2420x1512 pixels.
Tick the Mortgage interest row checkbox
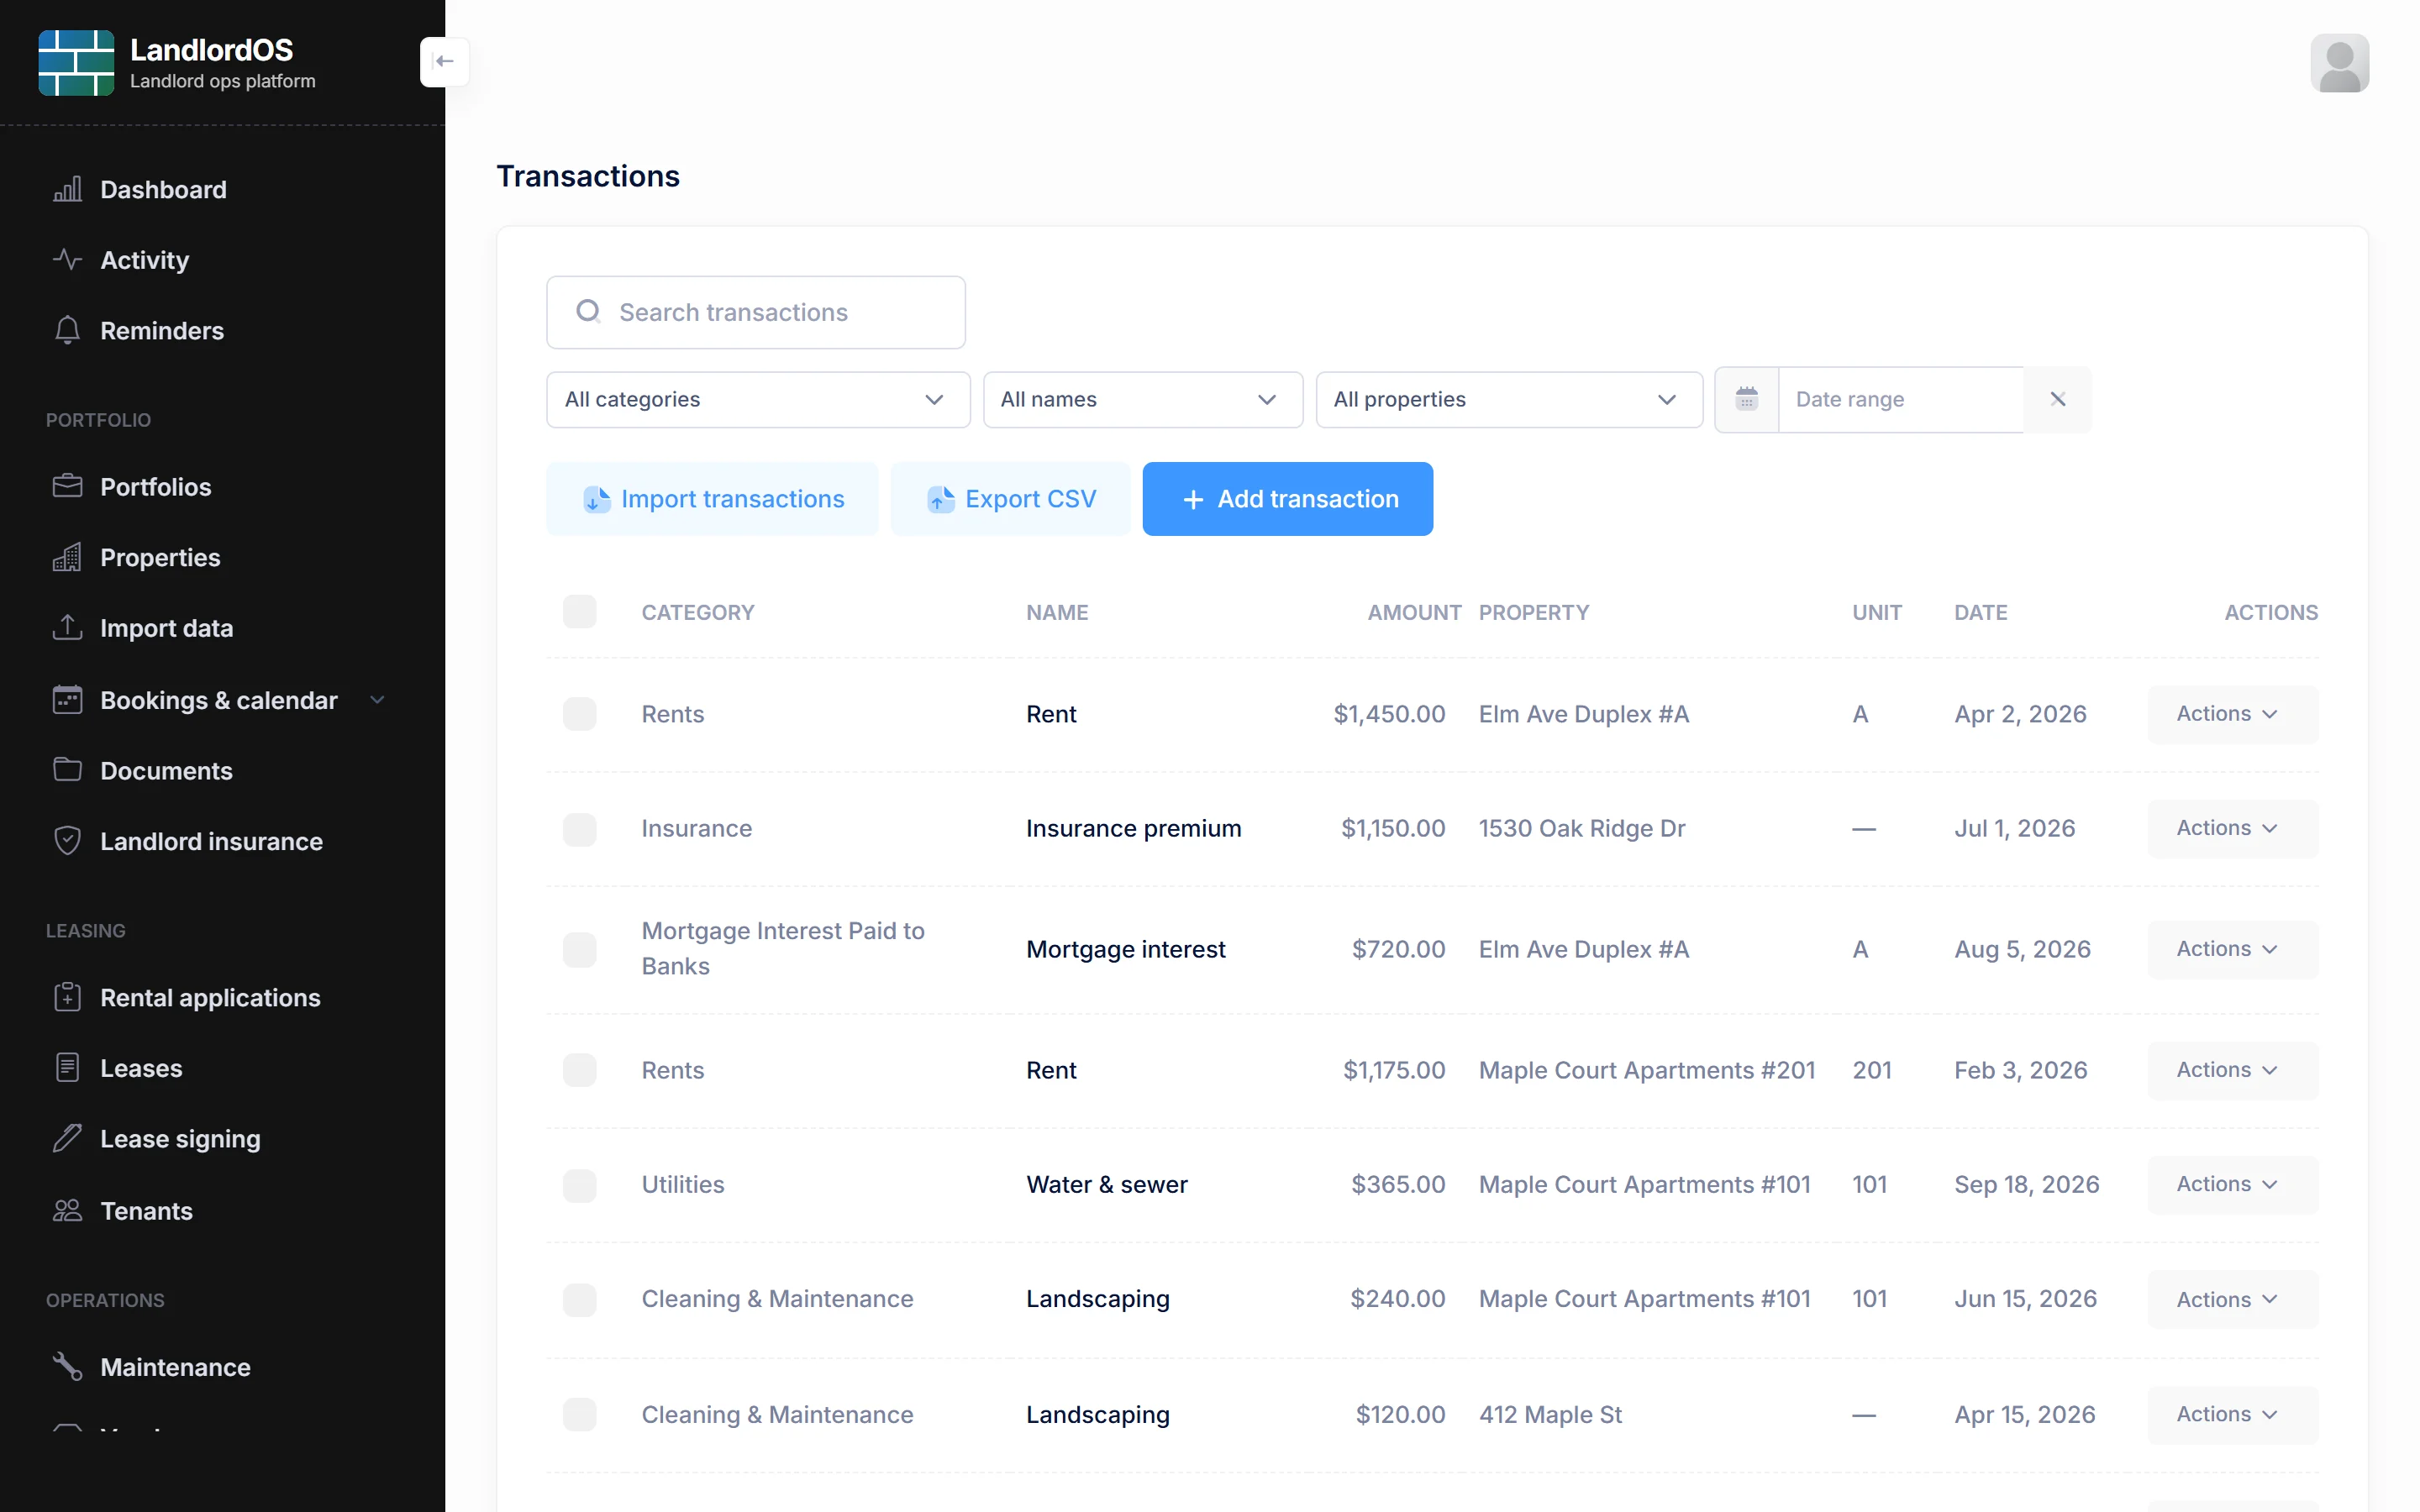[579, 949]
